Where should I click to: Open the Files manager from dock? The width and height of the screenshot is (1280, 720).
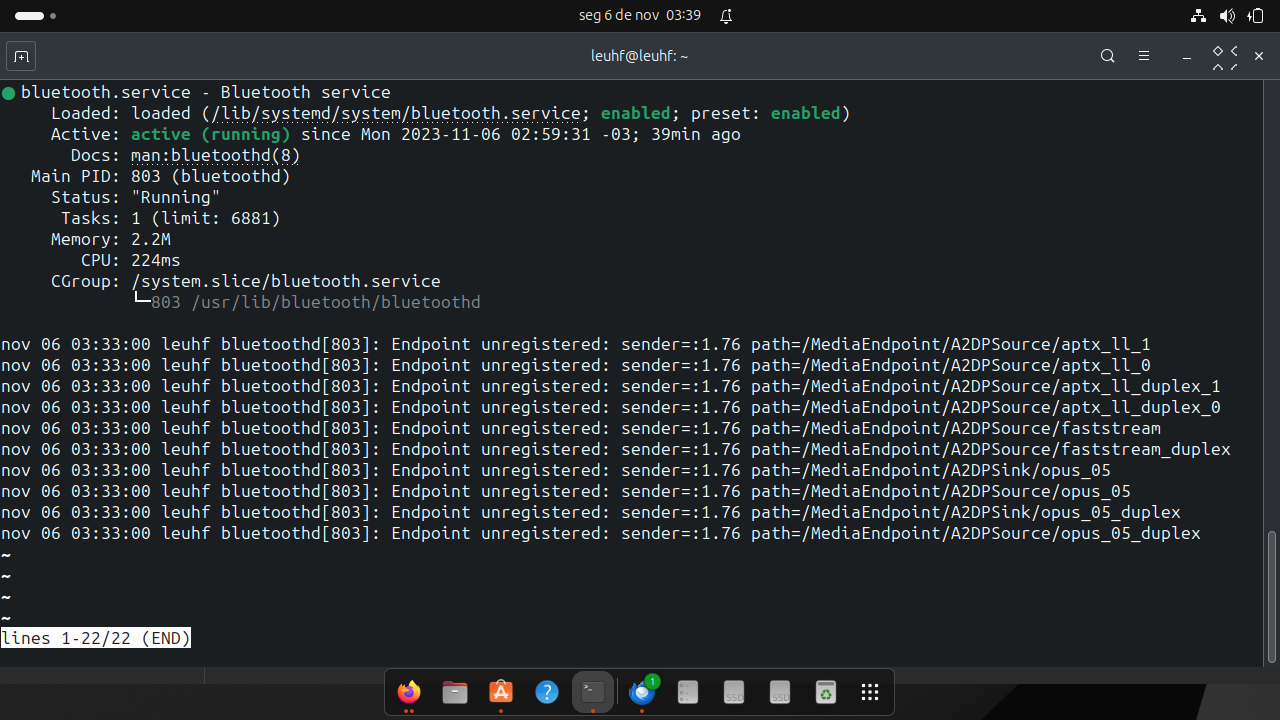tap(455, 692)
